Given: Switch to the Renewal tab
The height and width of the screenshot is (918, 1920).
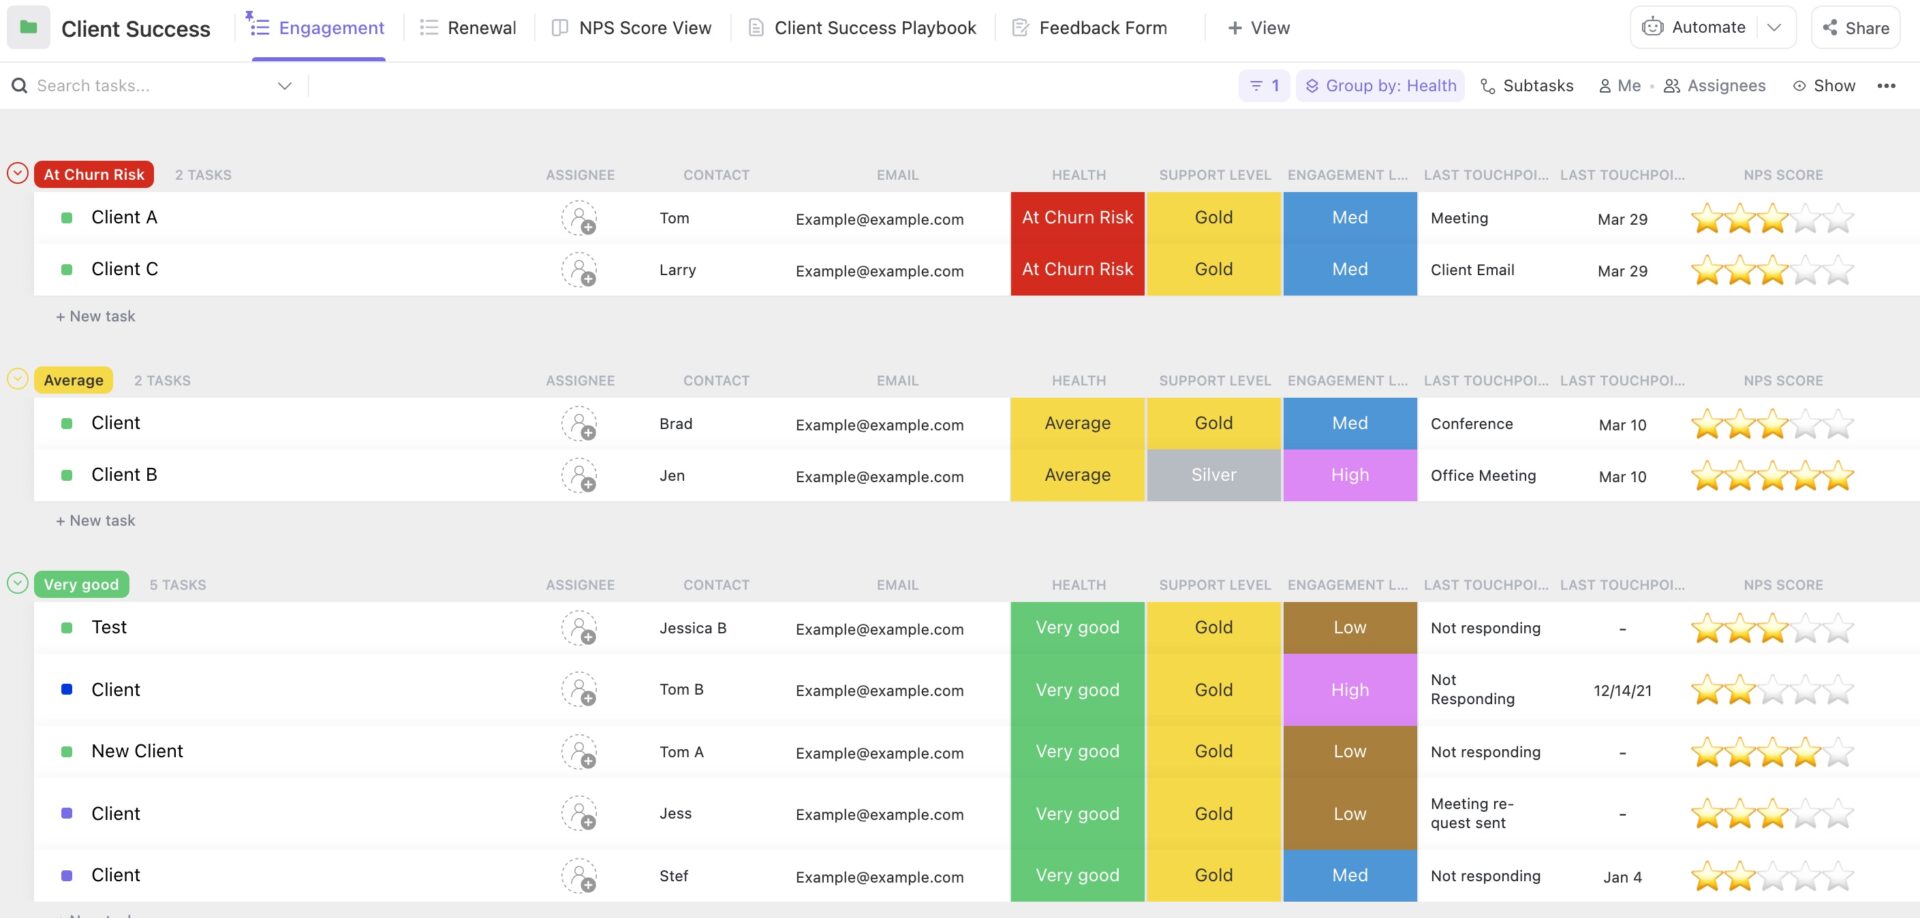Looking at the screenshot, I should (467, 27).
